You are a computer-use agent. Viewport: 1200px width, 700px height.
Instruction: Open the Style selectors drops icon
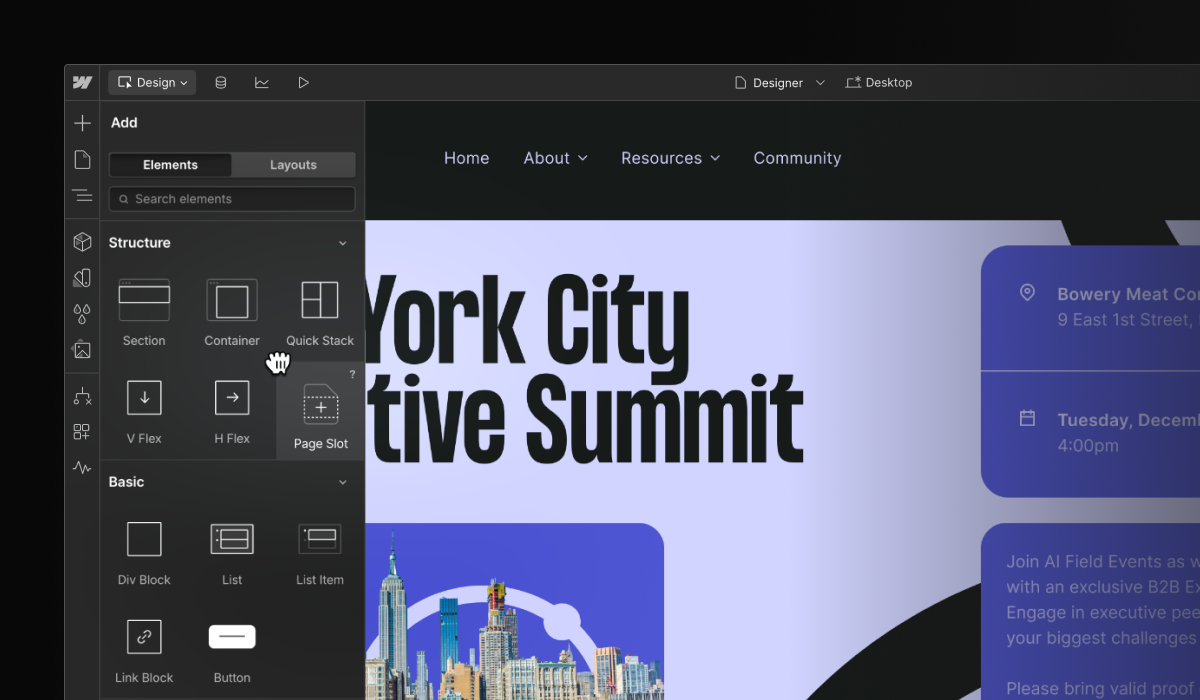coord(83,314)
